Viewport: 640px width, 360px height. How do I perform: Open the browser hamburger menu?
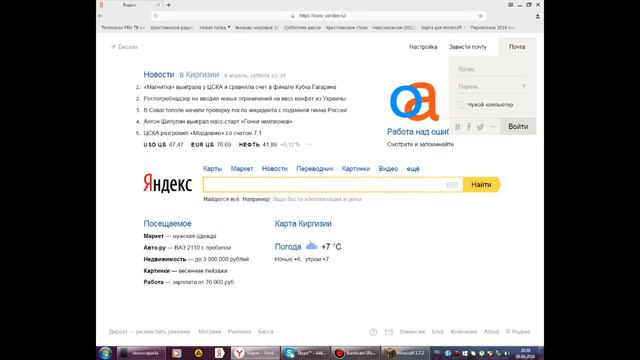pos(511,5)
